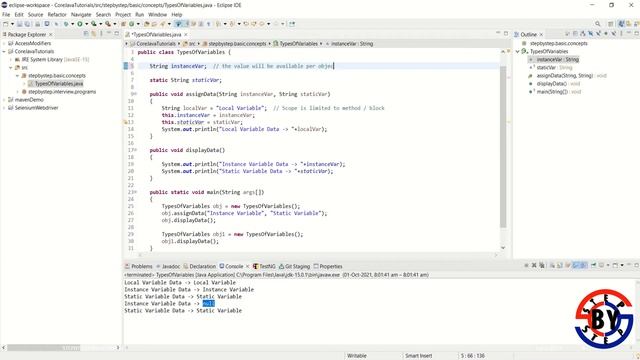Open the Source menu
Viewport: 640px width, 360px height.
(x=36, y=14)
